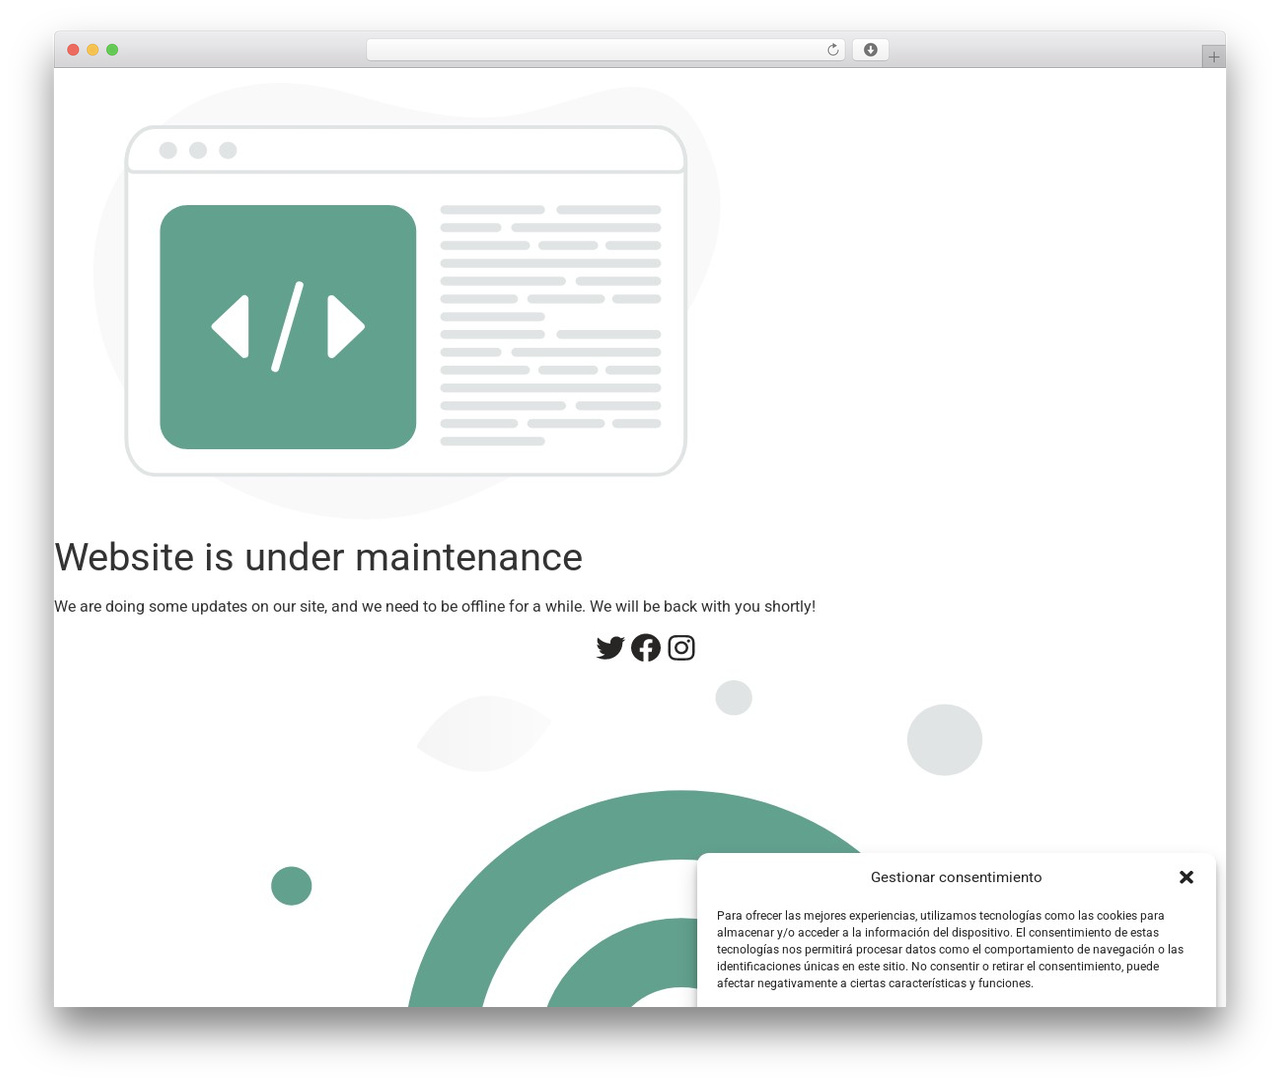Close the Gestionar consentimiento cookie banner
Viewport: 1280px width, 1084px height.
[x=1186, y=877]
